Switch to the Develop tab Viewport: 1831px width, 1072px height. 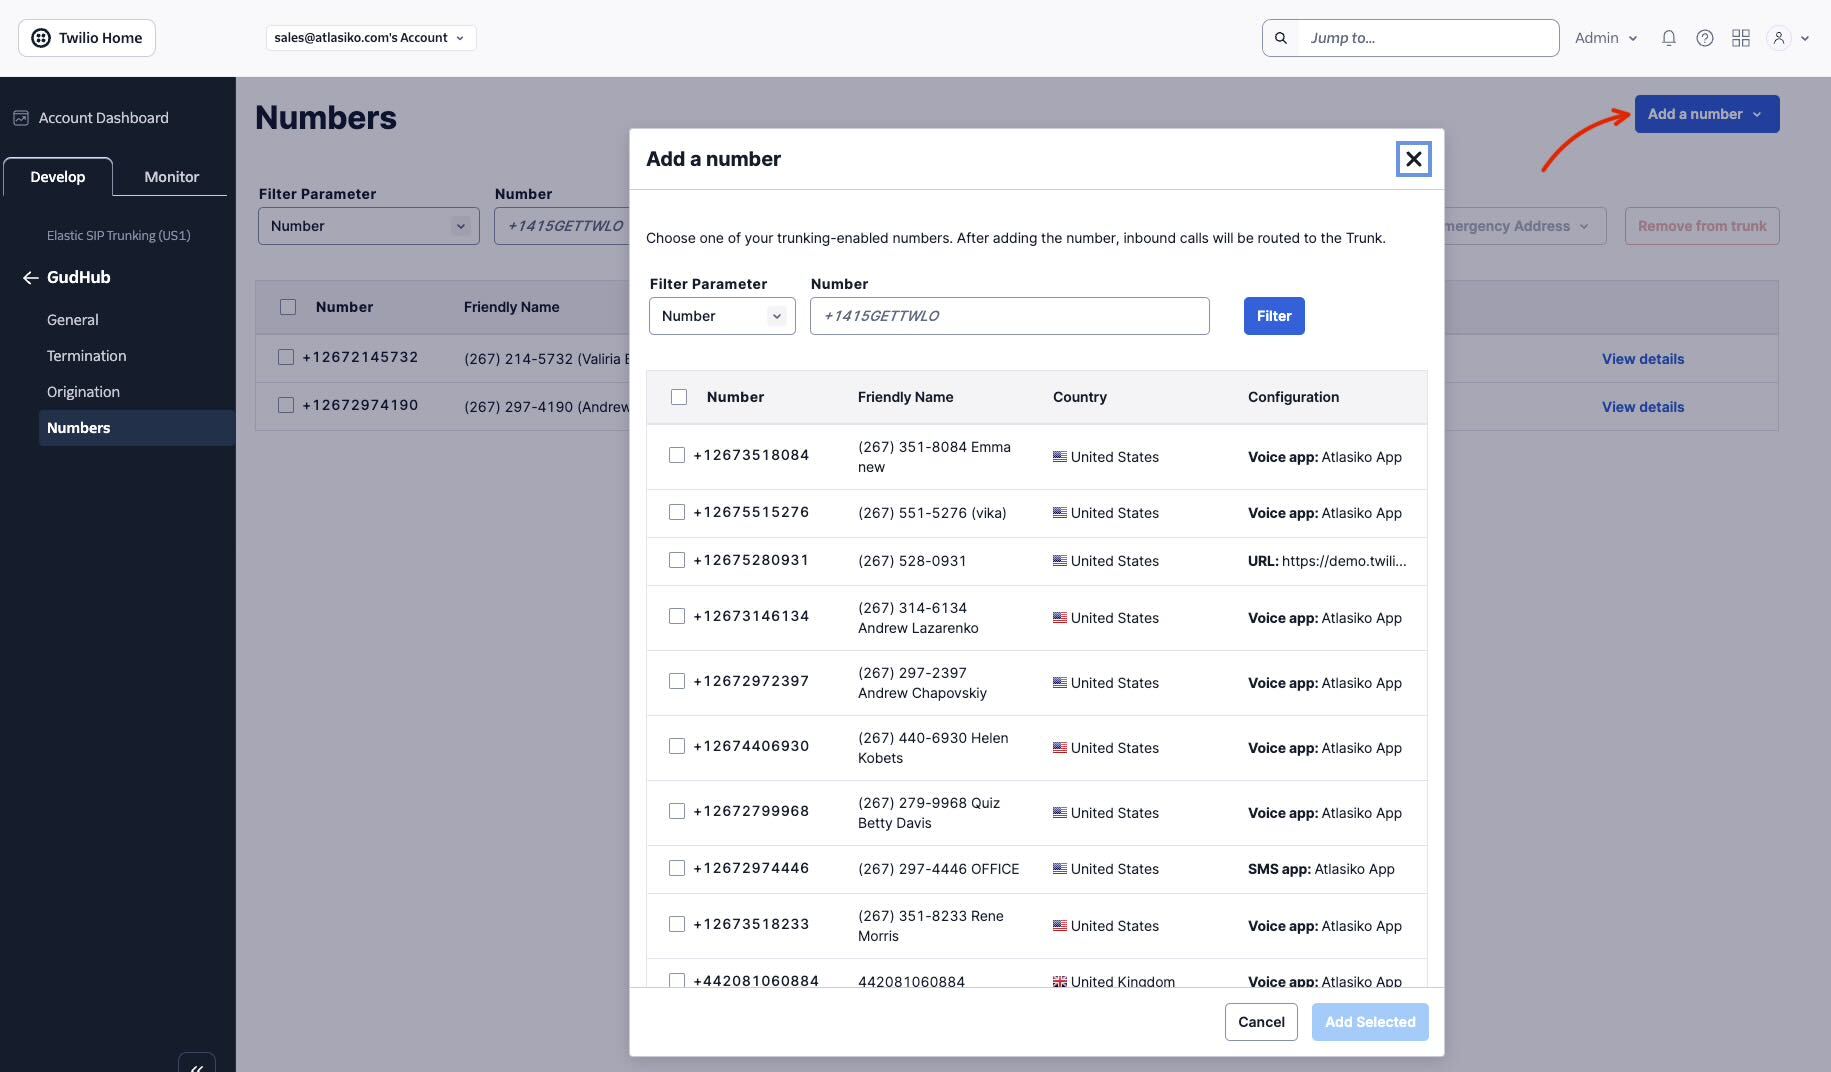pyautogui.click(x=58, y=177)
